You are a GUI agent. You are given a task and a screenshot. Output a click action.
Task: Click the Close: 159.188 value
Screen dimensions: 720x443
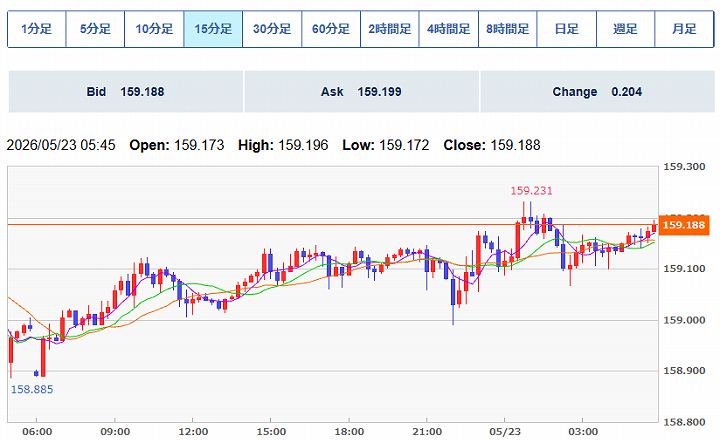tap(492, 145)
